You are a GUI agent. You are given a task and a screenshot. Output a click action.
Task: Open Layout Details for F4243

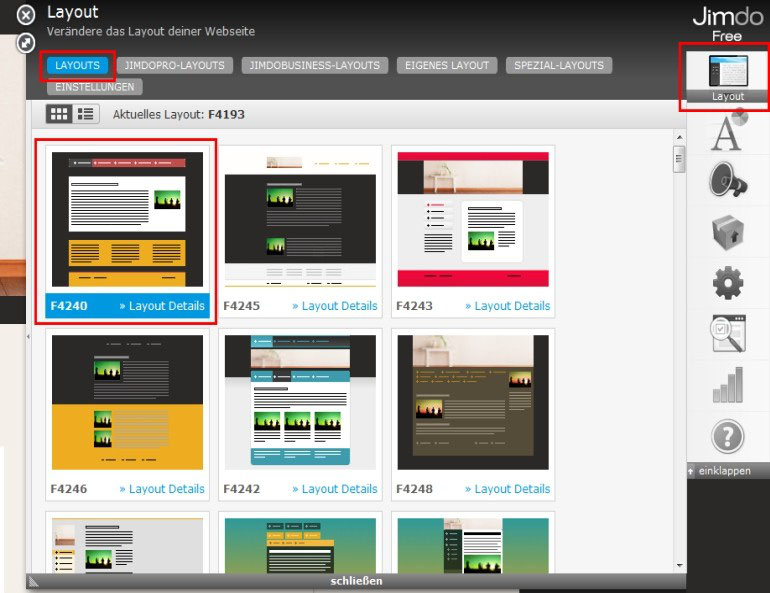pos(508,306)
